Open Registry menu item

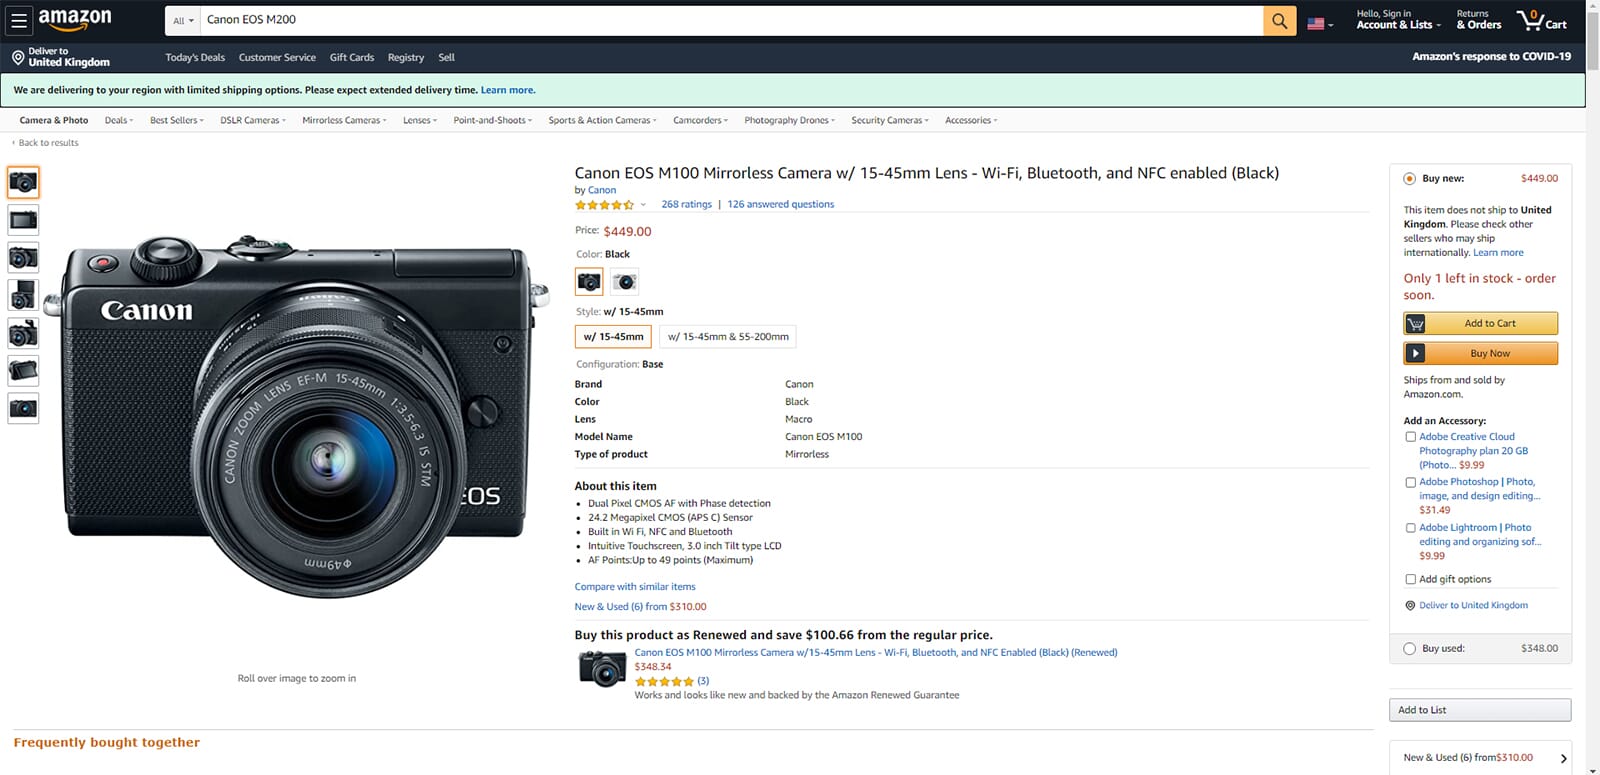point(406,58)
